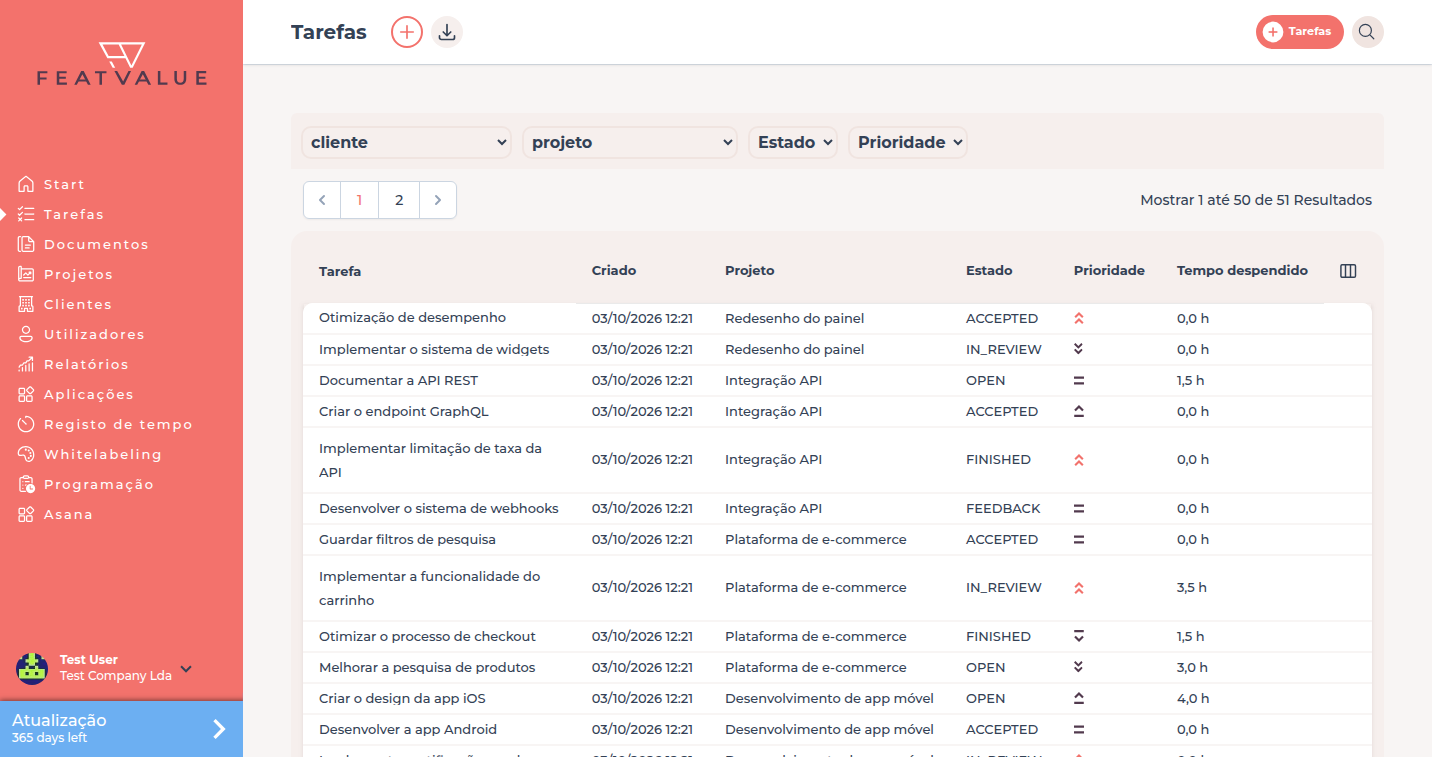Click the Start home icon in sidebar
The image size is (1432, 757).
(26, 184)
